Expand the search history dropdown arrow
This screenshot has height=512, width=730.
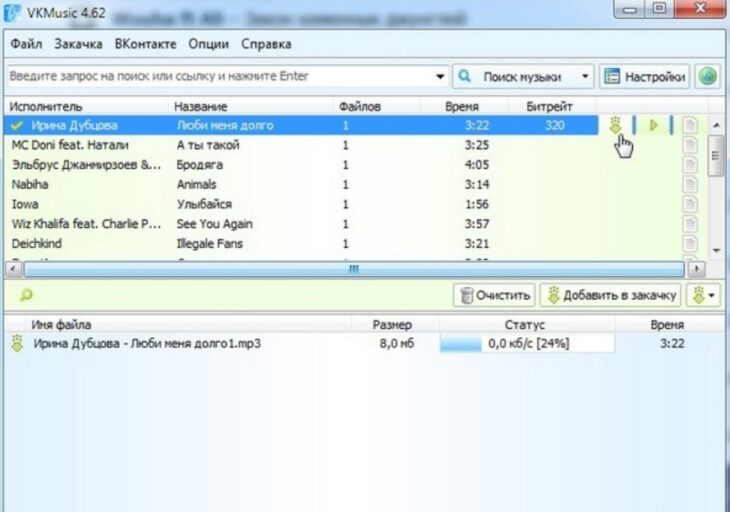tap(440, 76)
